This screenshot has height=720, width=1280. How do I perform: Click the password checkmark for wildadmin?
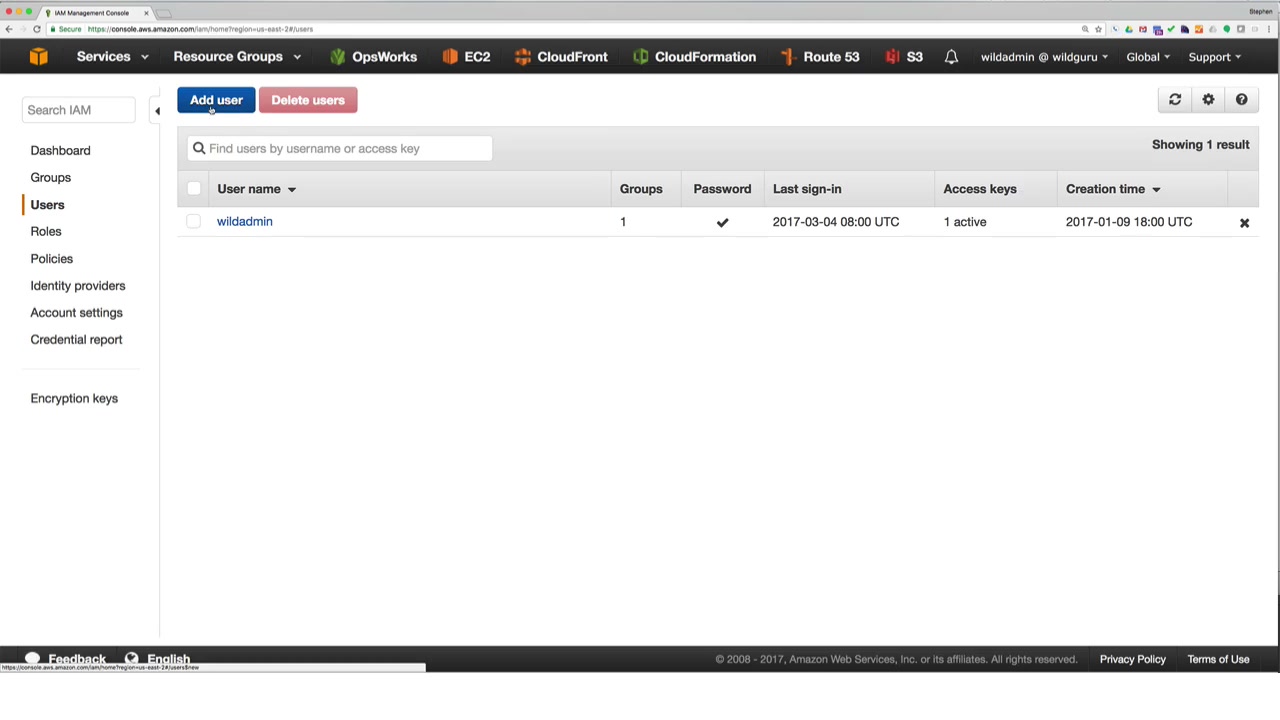(722, 223)
